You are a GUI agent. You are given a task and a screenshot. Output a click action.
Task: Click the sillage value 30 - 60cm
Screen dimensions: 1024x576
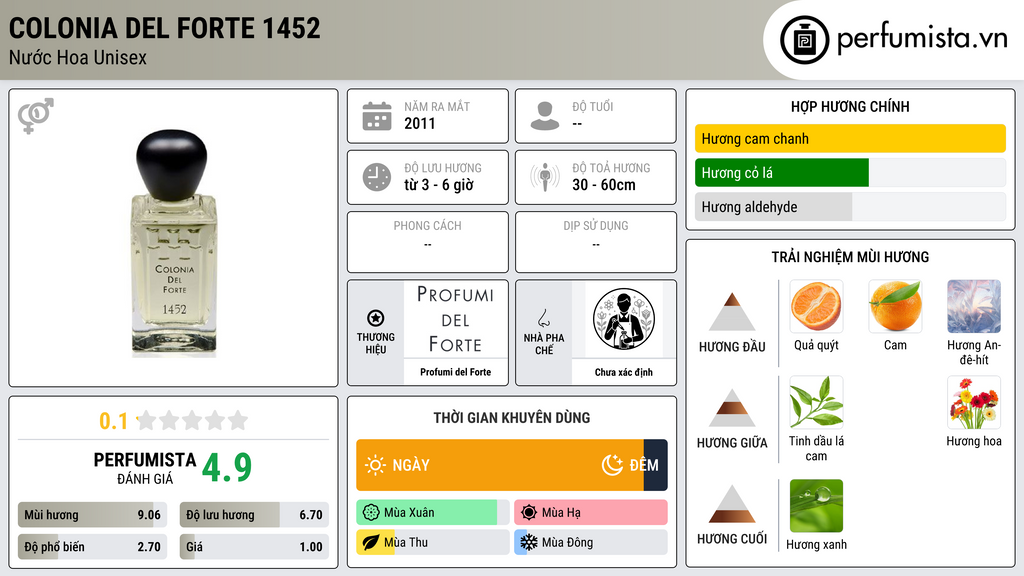603,185
